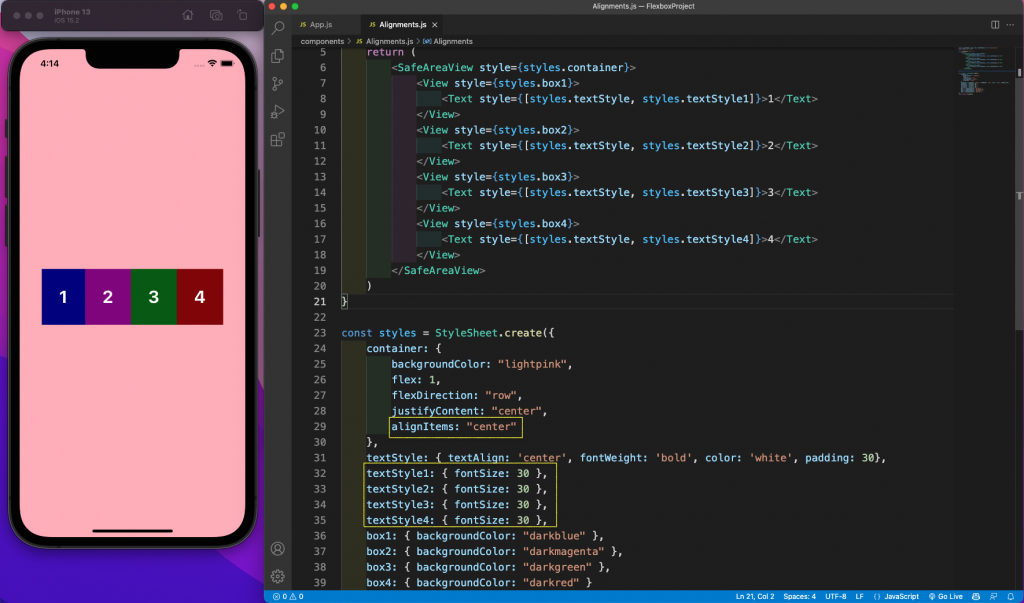
Task: Open the Manage settings gear
Action: [278, 576]
